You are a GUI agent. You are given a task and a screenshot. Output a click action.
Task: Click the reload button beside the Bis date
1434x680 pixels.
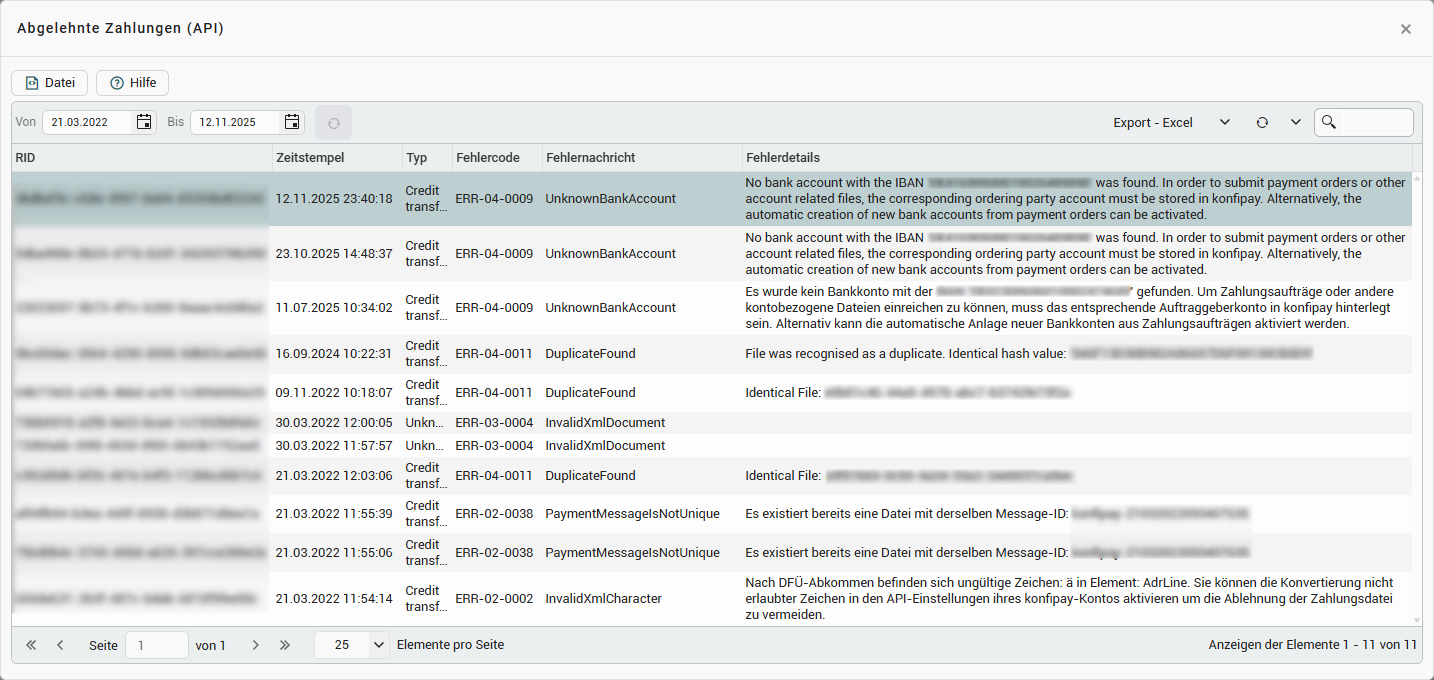334,123
